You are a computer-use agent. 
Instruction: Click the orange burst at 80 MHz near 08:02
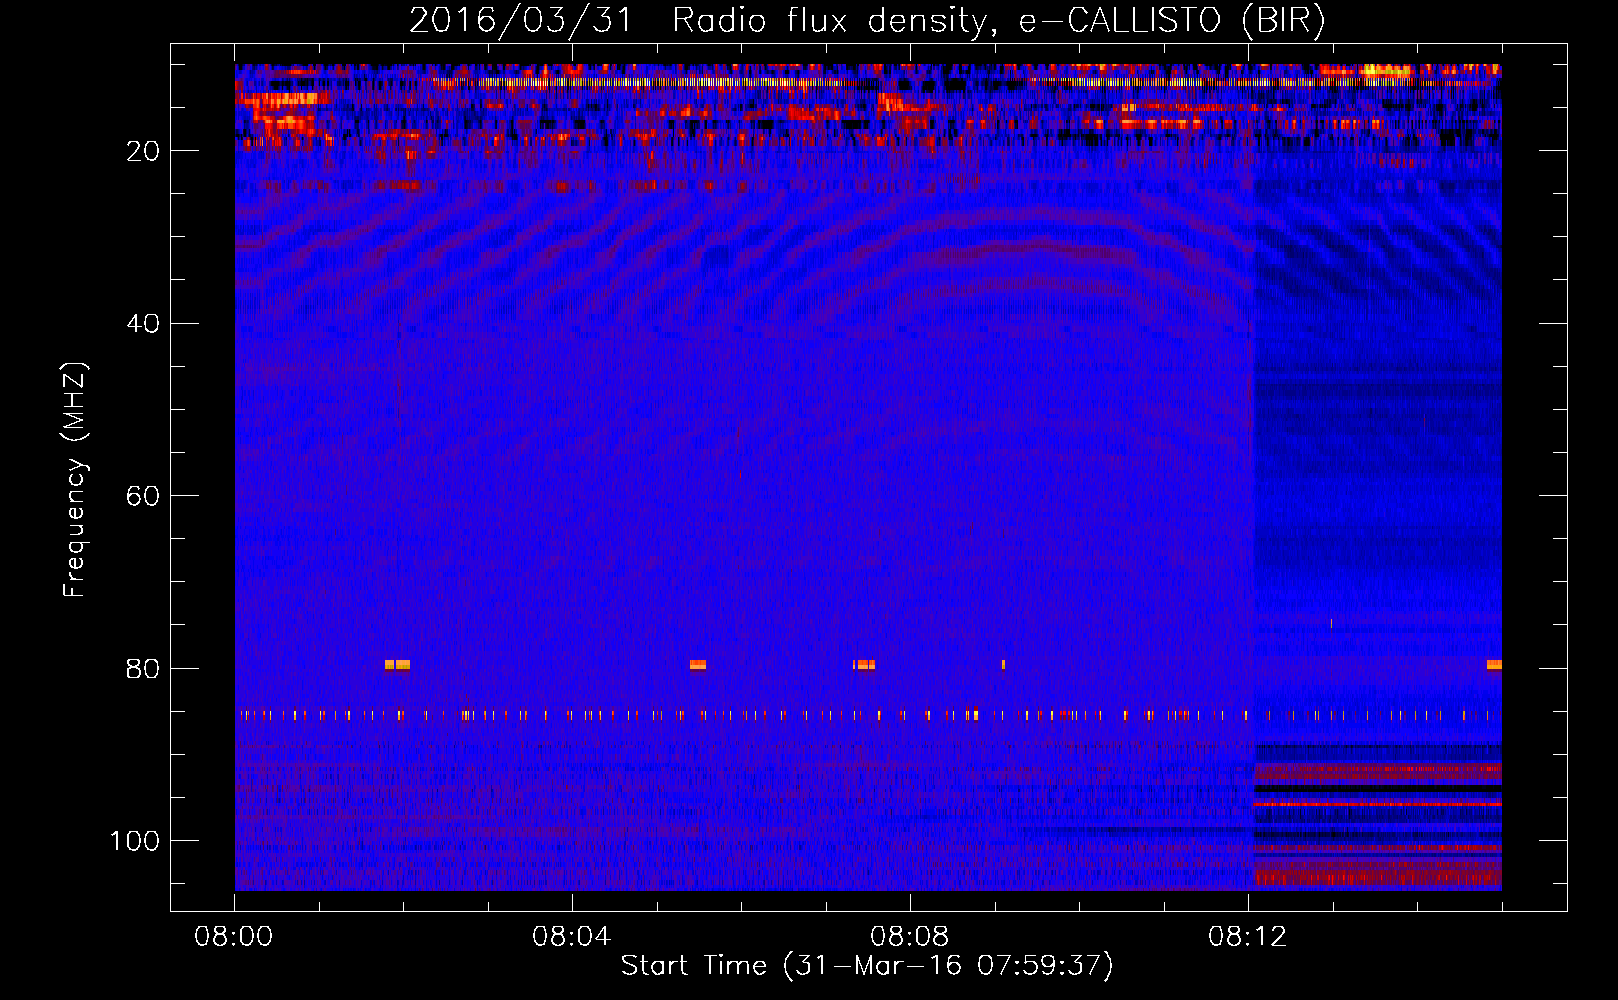click(397, 665)
